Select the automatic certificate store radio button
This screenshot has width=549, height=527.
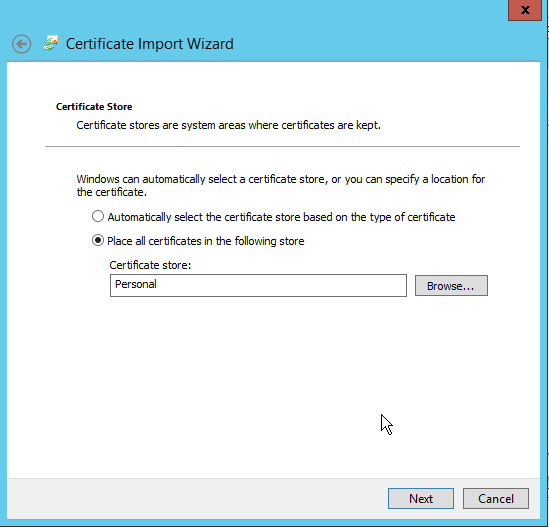pyautogui.click(x=98, y=216)
